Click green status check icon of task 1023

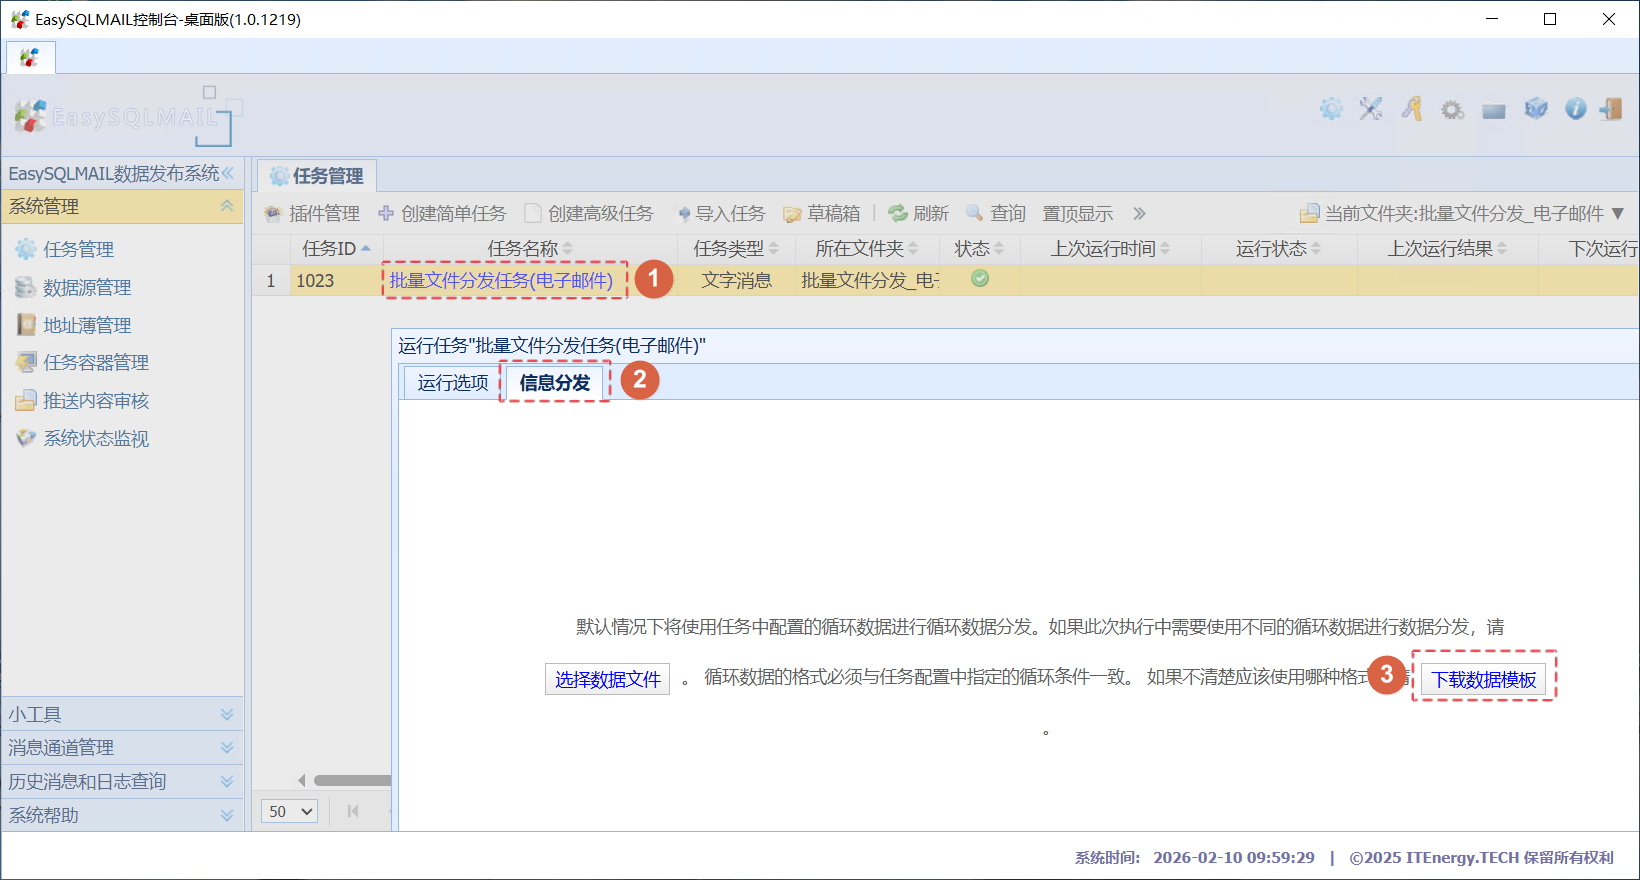(x=980, y=279)
